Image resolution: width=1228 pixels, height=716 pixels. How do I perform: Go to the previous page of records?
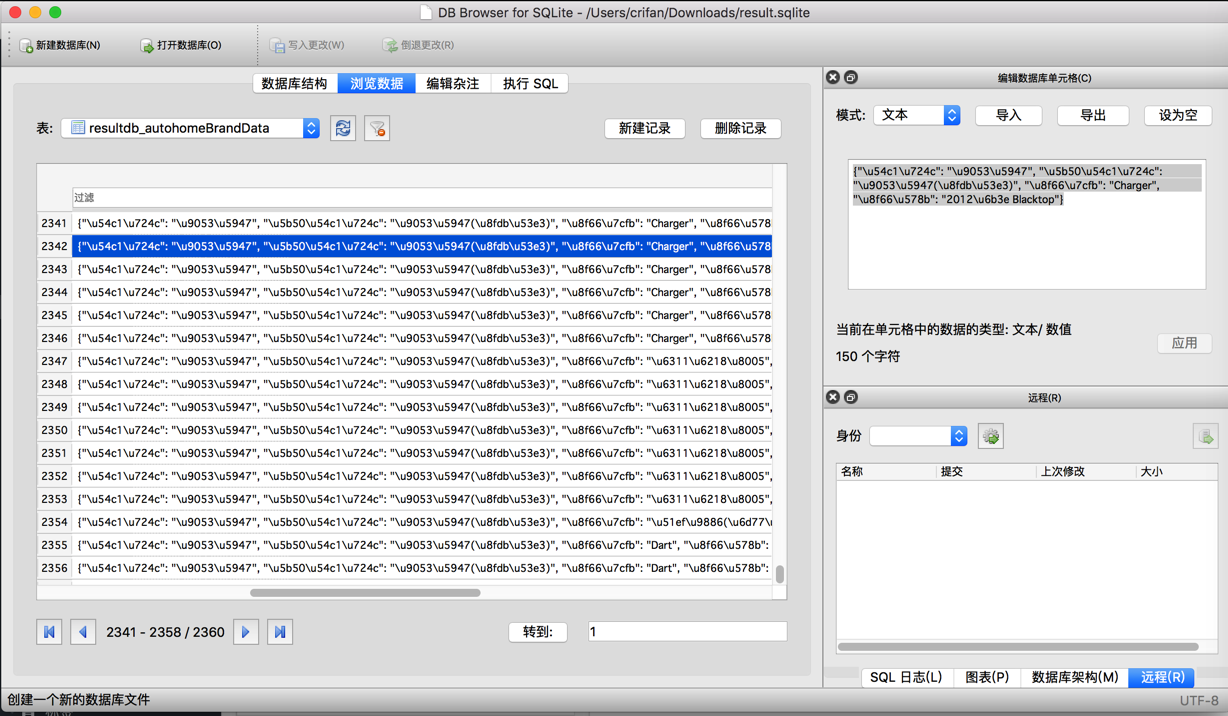(83, 632)
